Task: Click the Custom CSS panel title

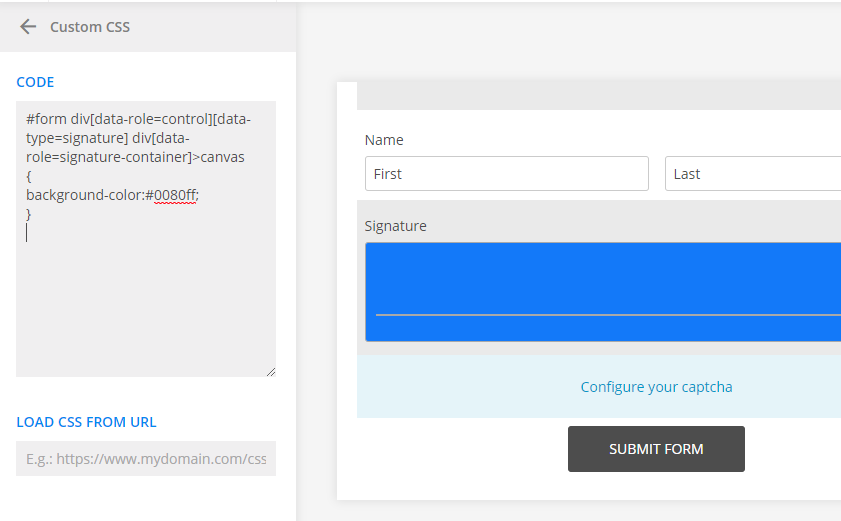Action: 90,27
